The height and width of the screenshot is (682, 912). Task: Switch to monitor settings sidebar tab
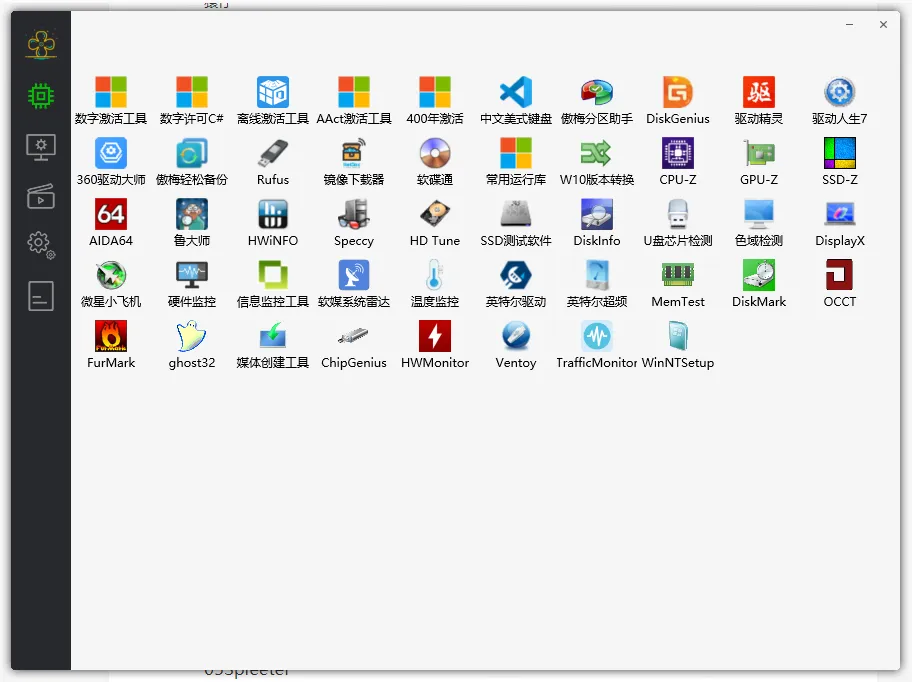41,147
